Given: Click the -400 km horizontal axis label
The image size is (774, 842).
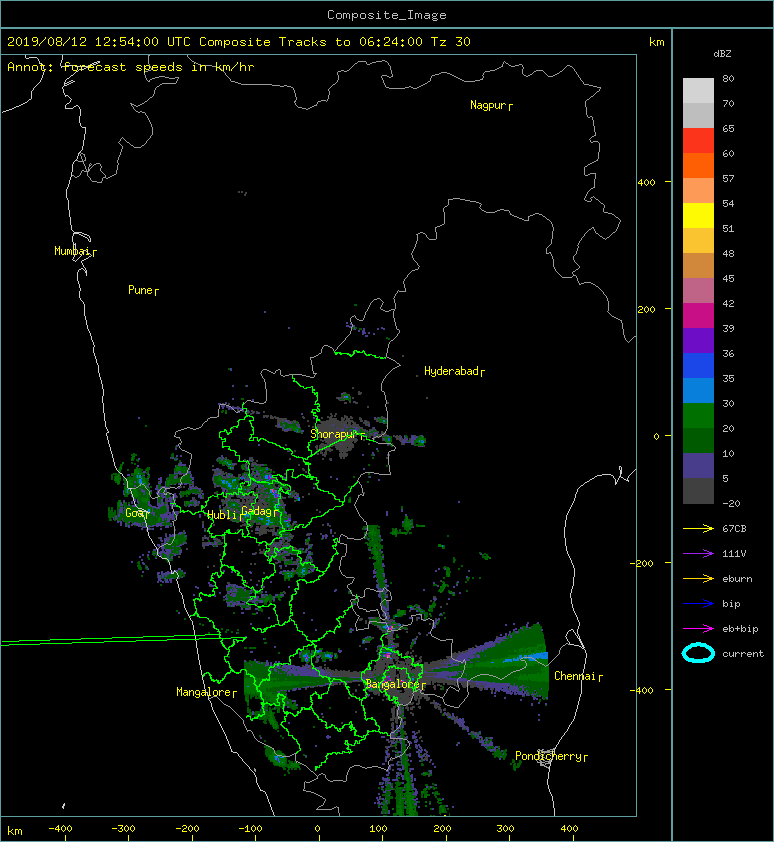Looking at the screenshot, I should click(x=60, y=829).
